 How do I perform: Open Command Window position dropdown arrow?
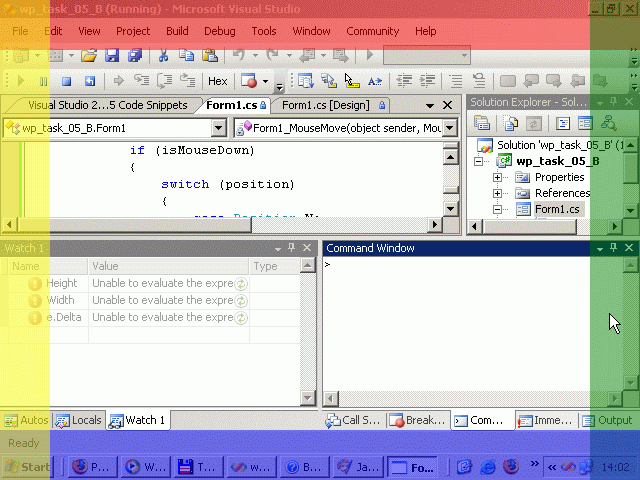[x=600, y=248]
